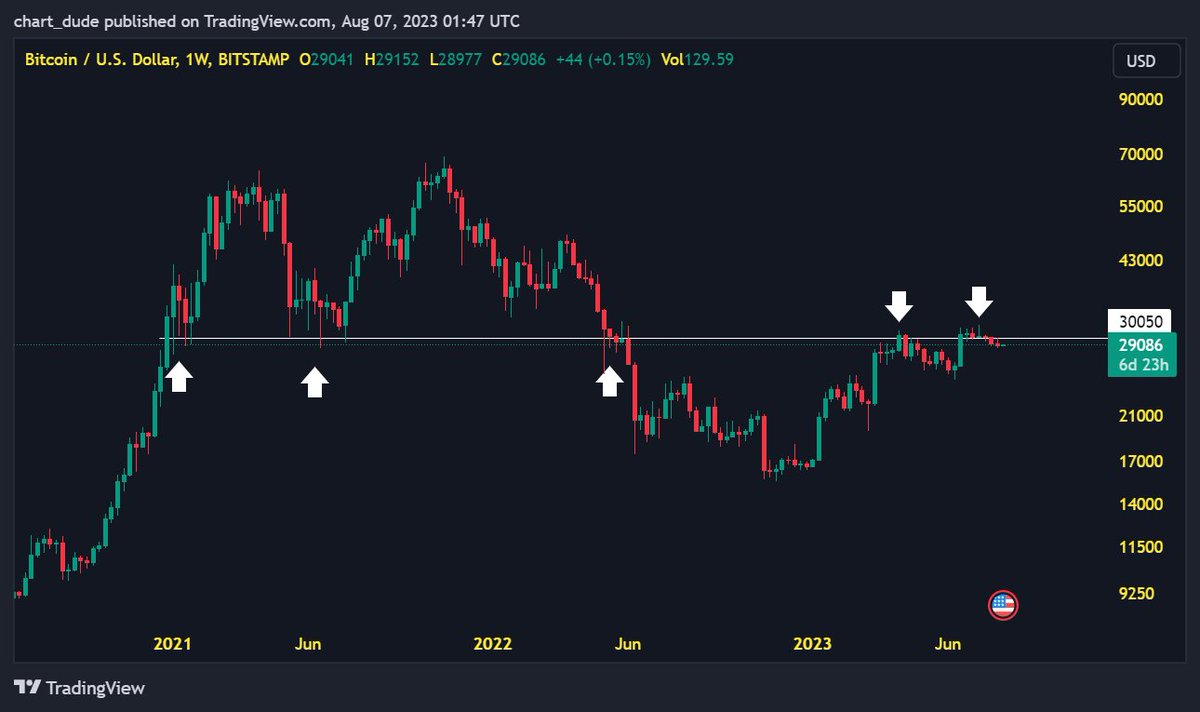Click the 11500 price scale label
Image resolution: width=1200 pixels, height=712 pixels.
1141,547
